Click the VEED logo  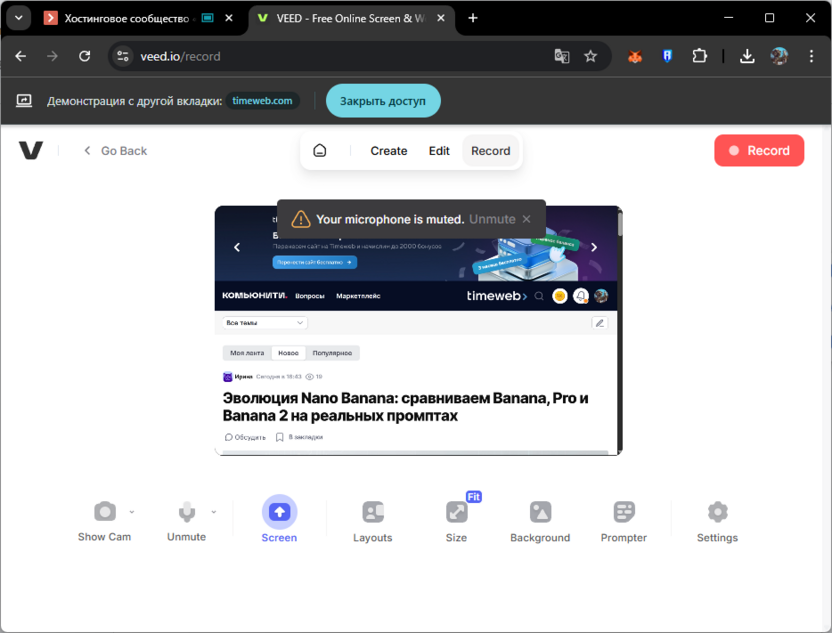click(31, 150)
